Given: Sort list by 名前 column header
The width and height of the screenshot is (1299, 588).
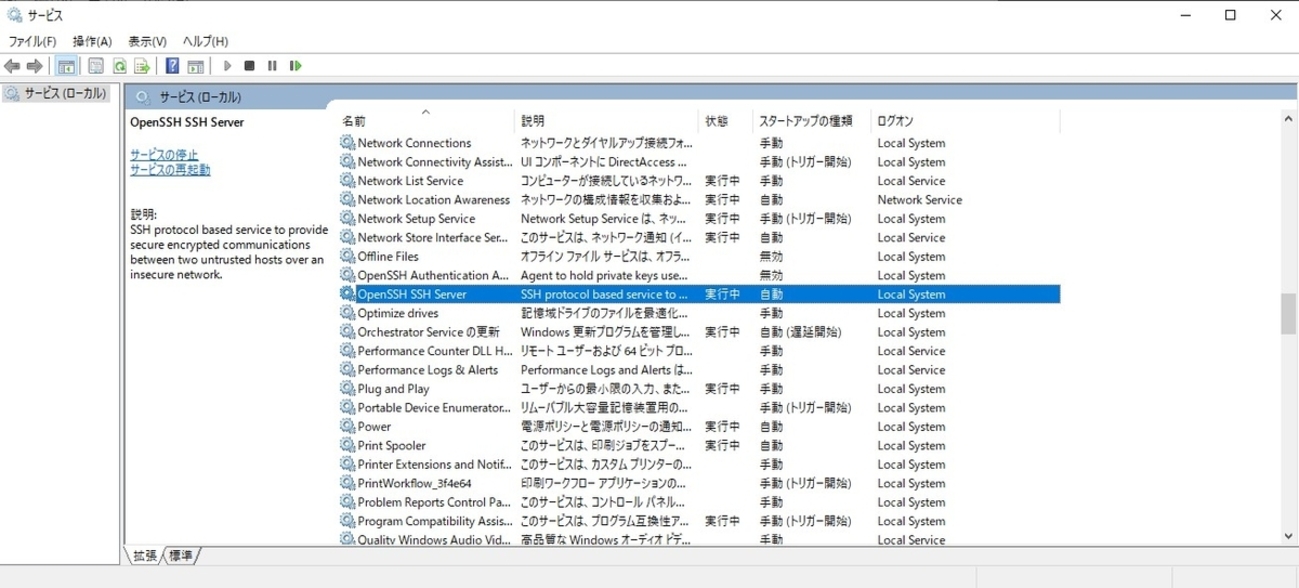Looking at the screenshot, I should tap(354, 121).
